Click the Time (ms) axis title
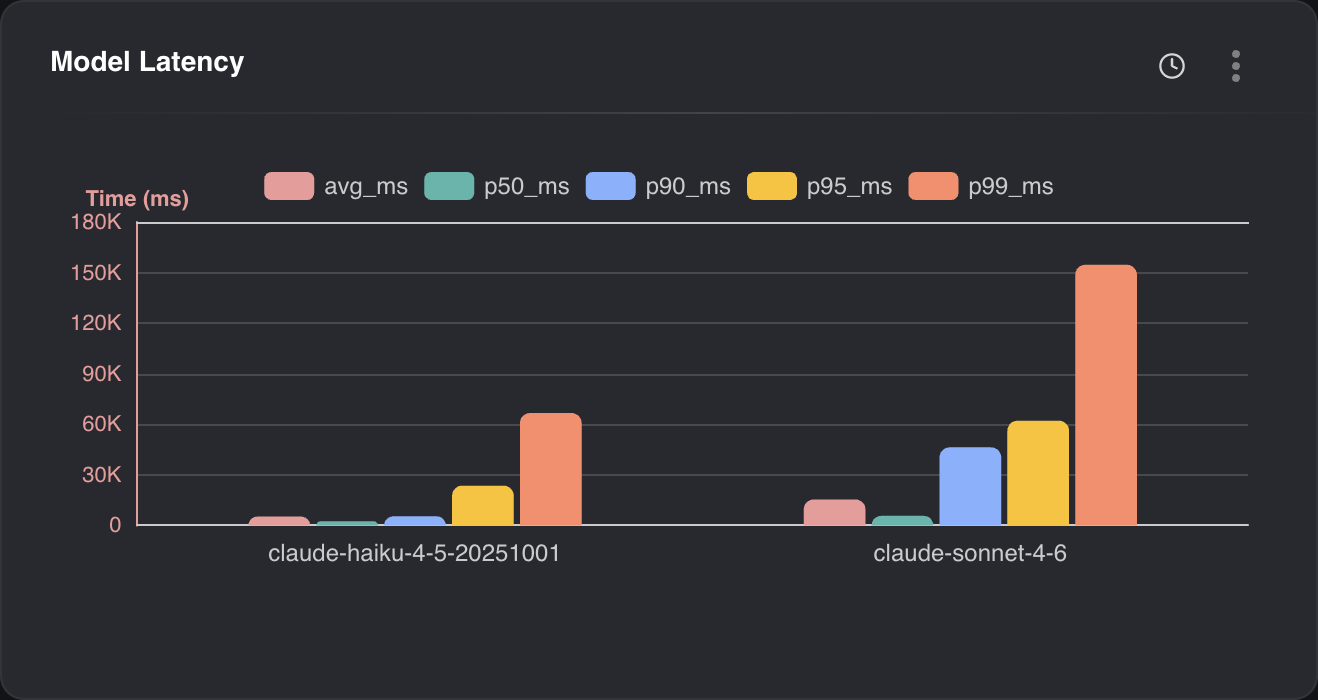 (137, 199)
